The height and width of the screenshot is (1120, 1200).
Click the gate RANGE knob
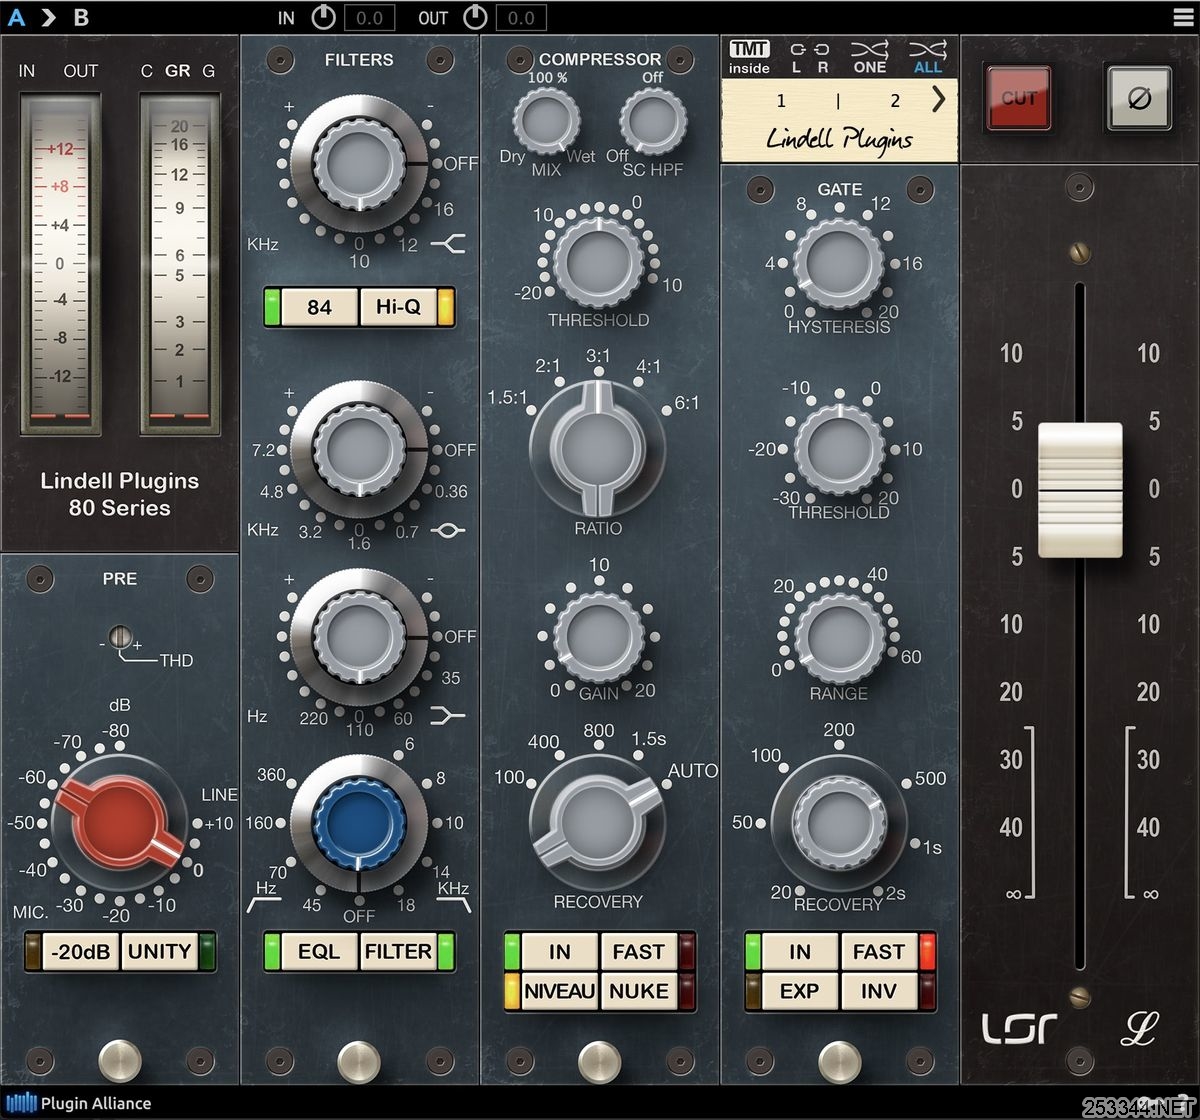point(839,636)
